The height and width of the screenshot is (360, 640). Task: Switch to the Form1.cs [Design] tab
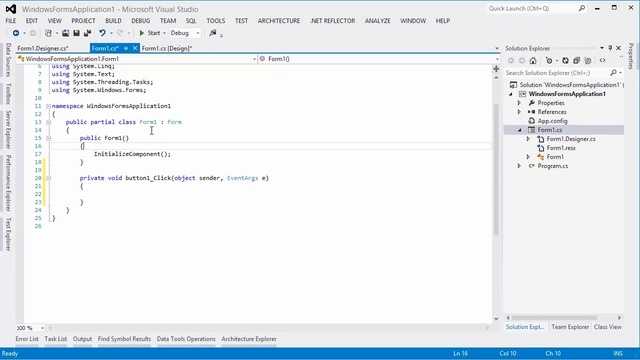[167, 48]
